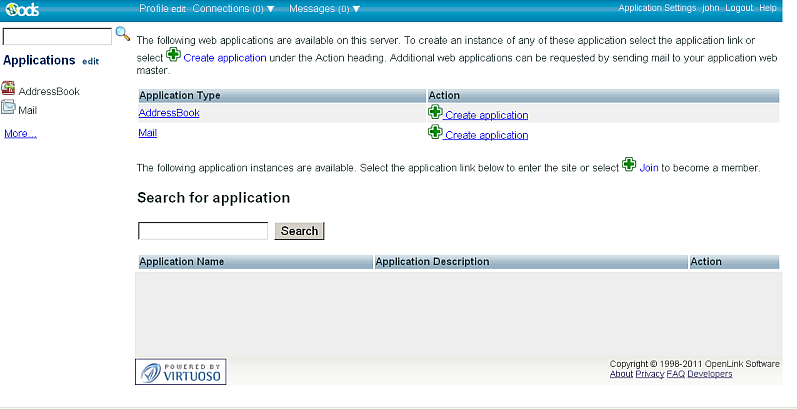Open the Privacy link in footer
This screenshot has height=410, width=797.
click(649, 374)
